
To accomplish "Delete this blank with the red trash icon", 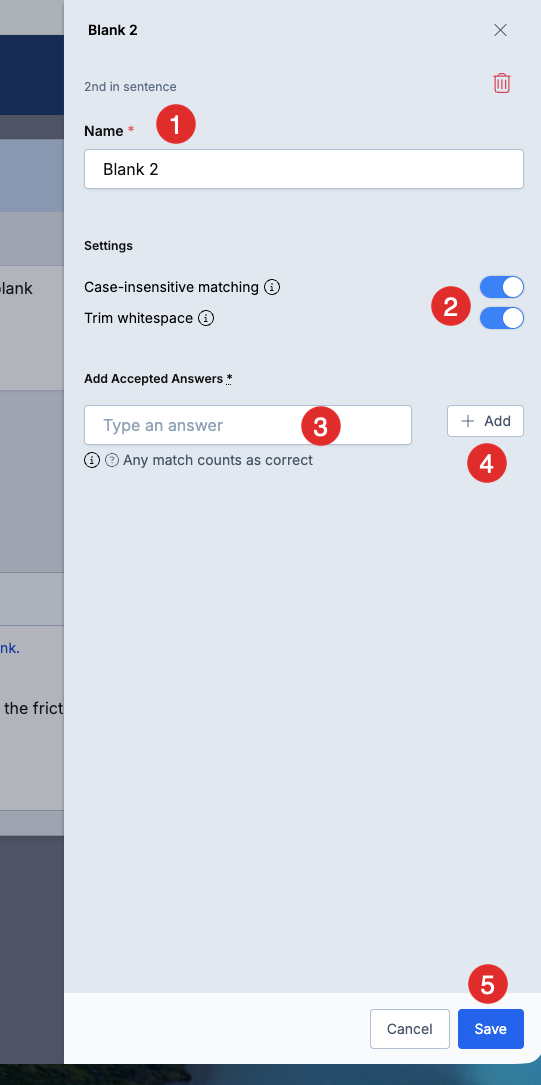I will pos(502,83).
